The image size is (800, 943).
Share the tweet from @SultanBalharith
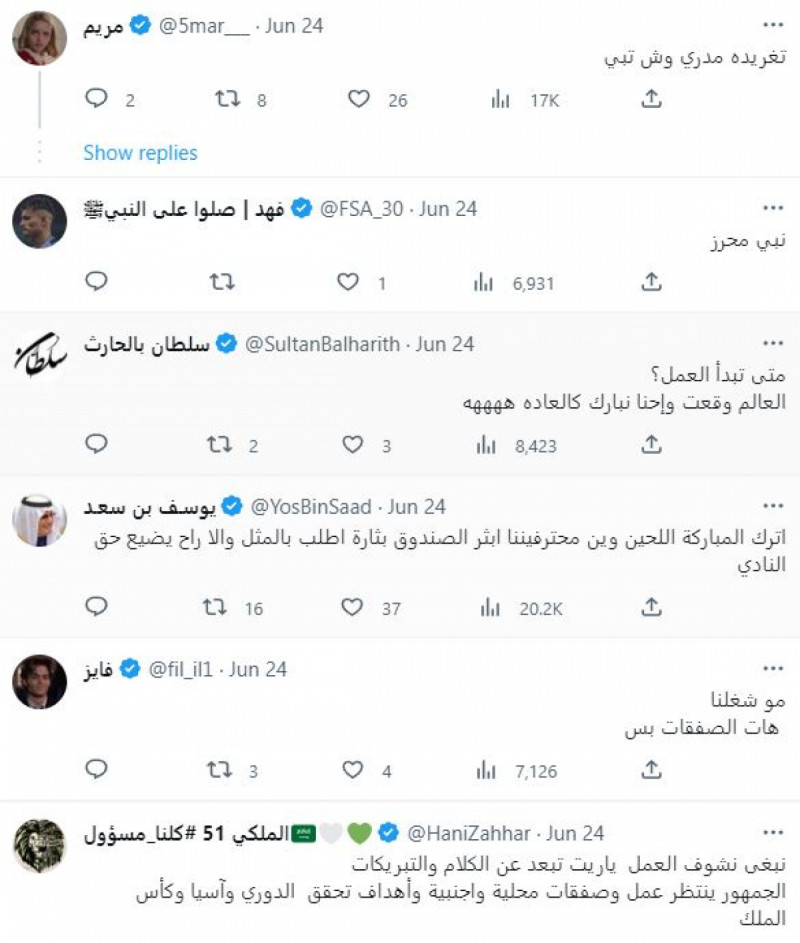click(x=651, y=444)
